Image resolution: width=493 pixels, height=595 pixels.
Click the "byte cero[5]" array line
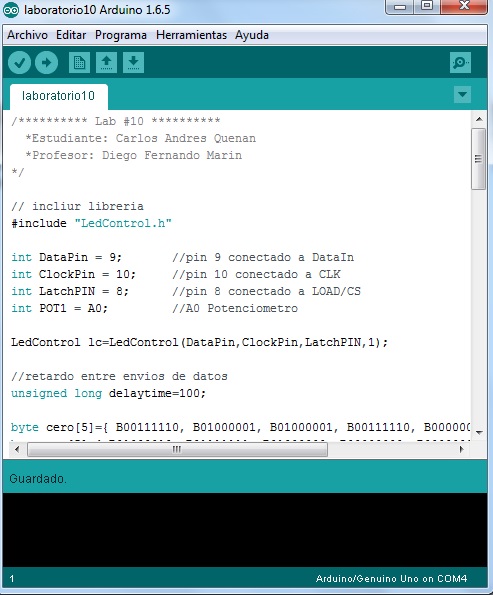(x=241, y=427)
